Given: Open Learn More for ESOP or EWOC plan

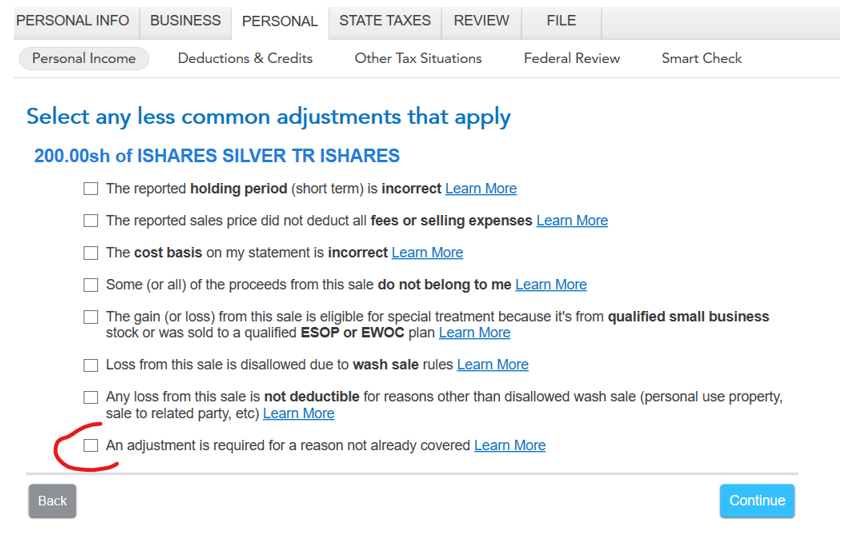Looking at the screenshot, I should coord(474,333).
